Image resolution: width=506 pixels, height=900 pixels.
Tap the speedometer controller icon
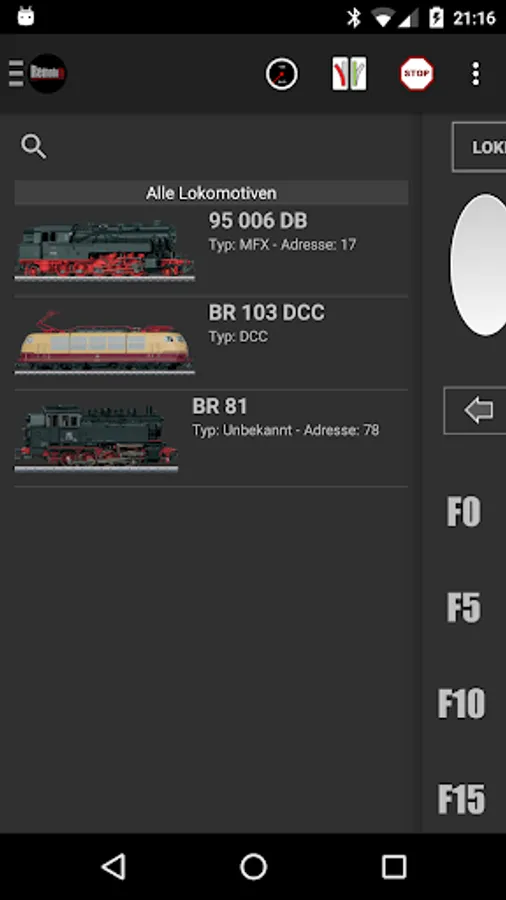pyautogui.click(x=281, y=74)
